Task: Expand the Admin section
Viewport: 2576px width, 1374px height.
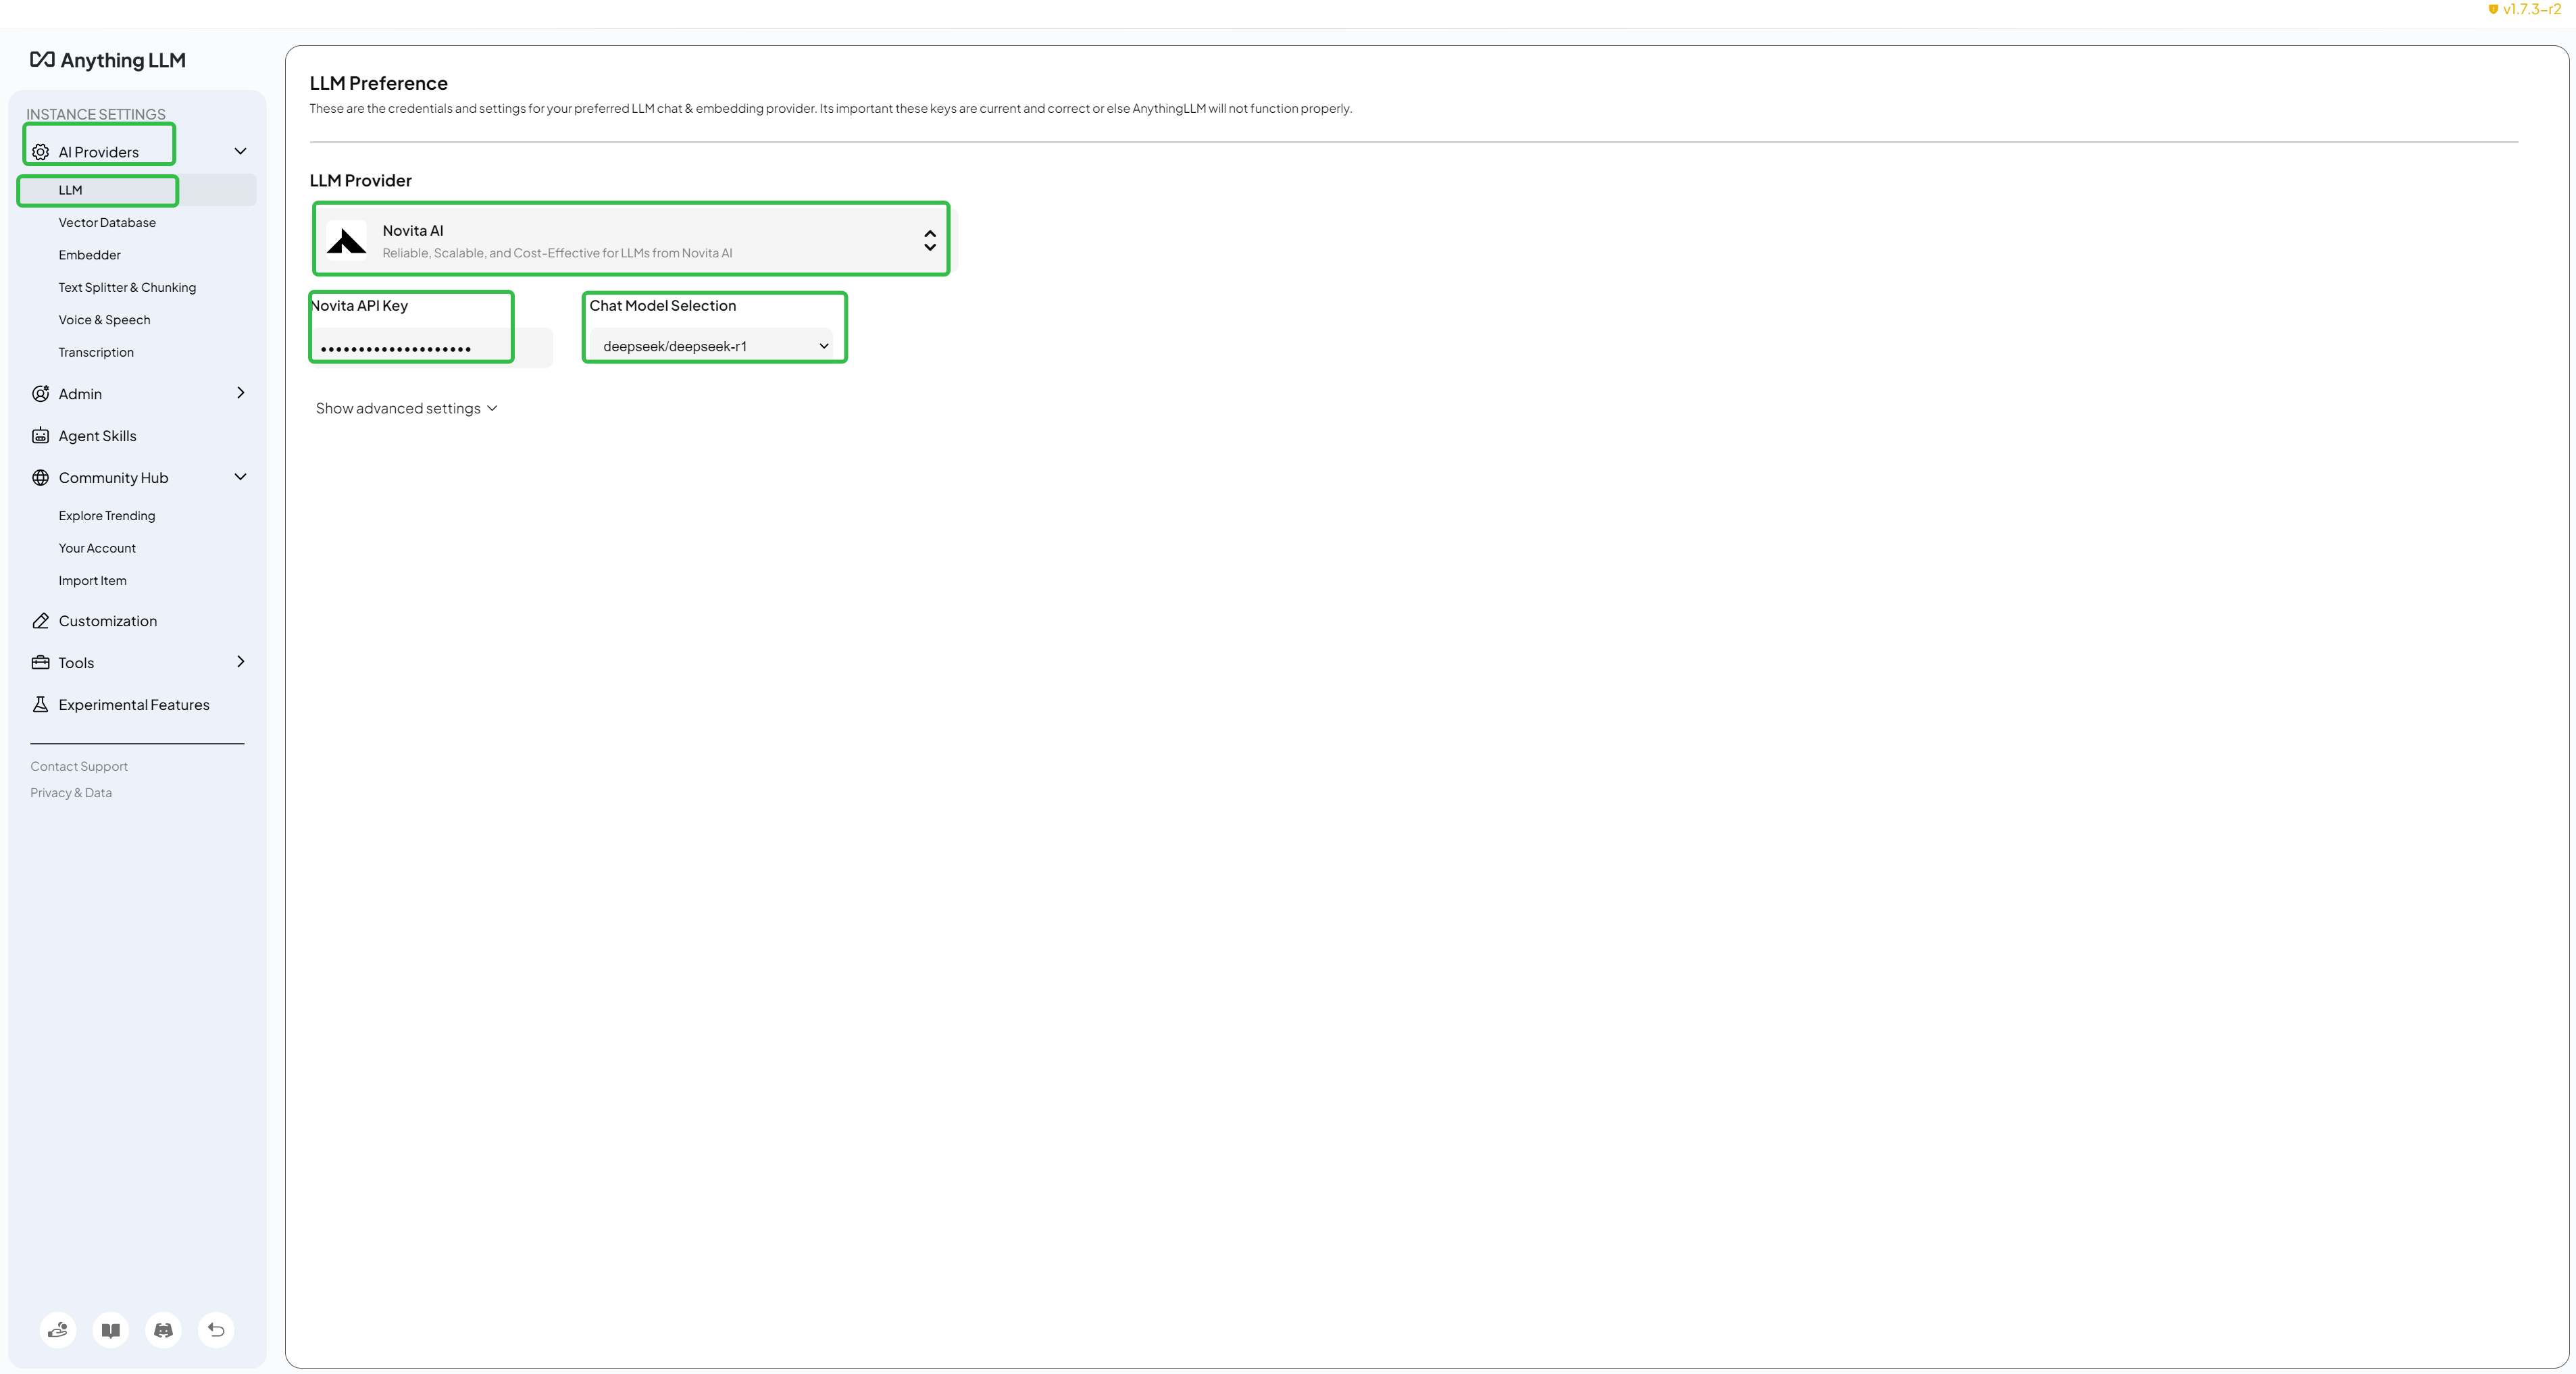Action: (240, 393)
